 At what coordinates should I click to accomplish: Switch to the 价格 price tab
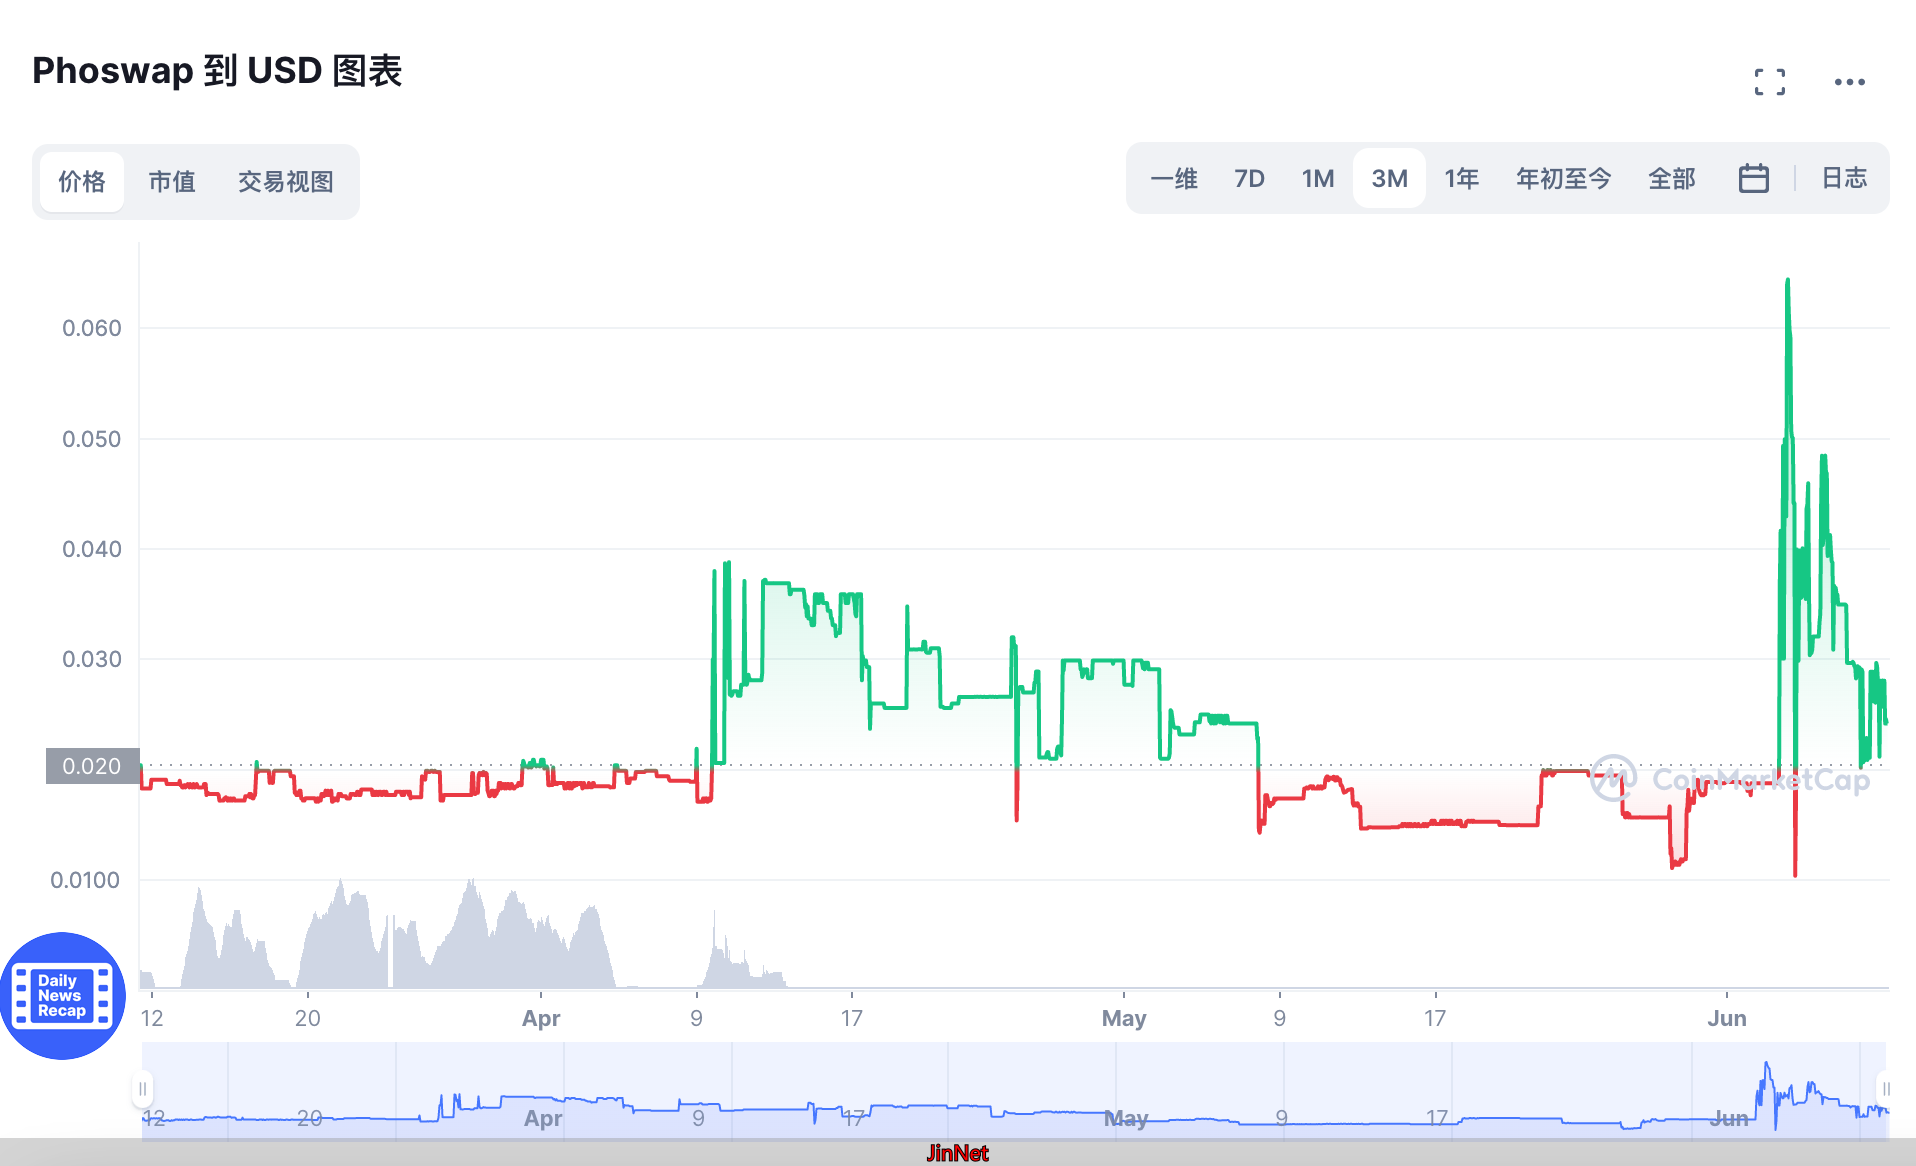pyautogui.click(x=82, y=182)
